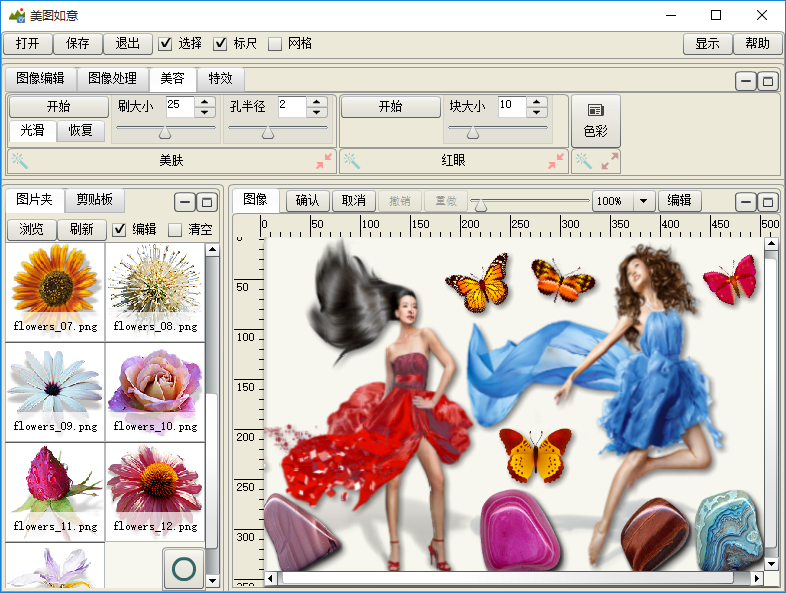
Task: Click the collapse arrows icon in 美肤 panel
Action: pos(324,161)
